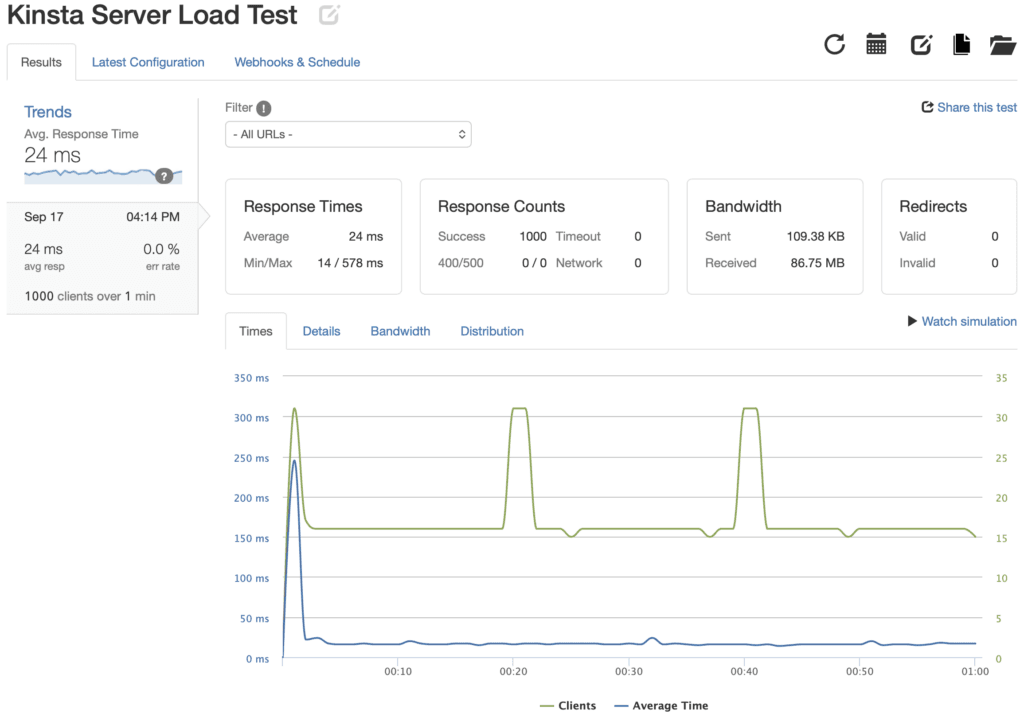Viewport: 1024px width, 725px height.
Task: Click the 400/500 label in Response Counts
Action: coord(460,263)
